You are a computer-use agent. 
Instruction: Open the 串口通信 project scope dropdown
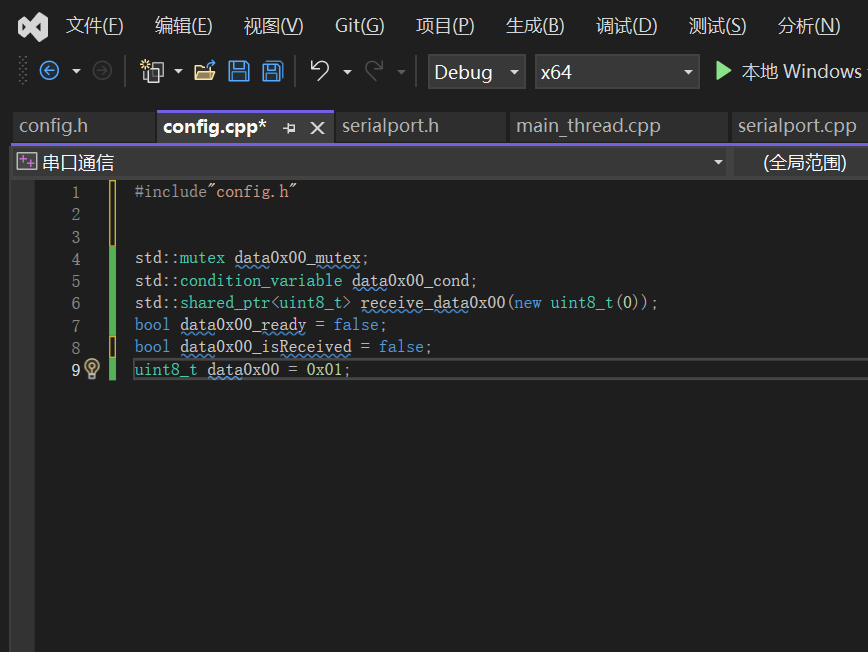(x=369, y=162)
